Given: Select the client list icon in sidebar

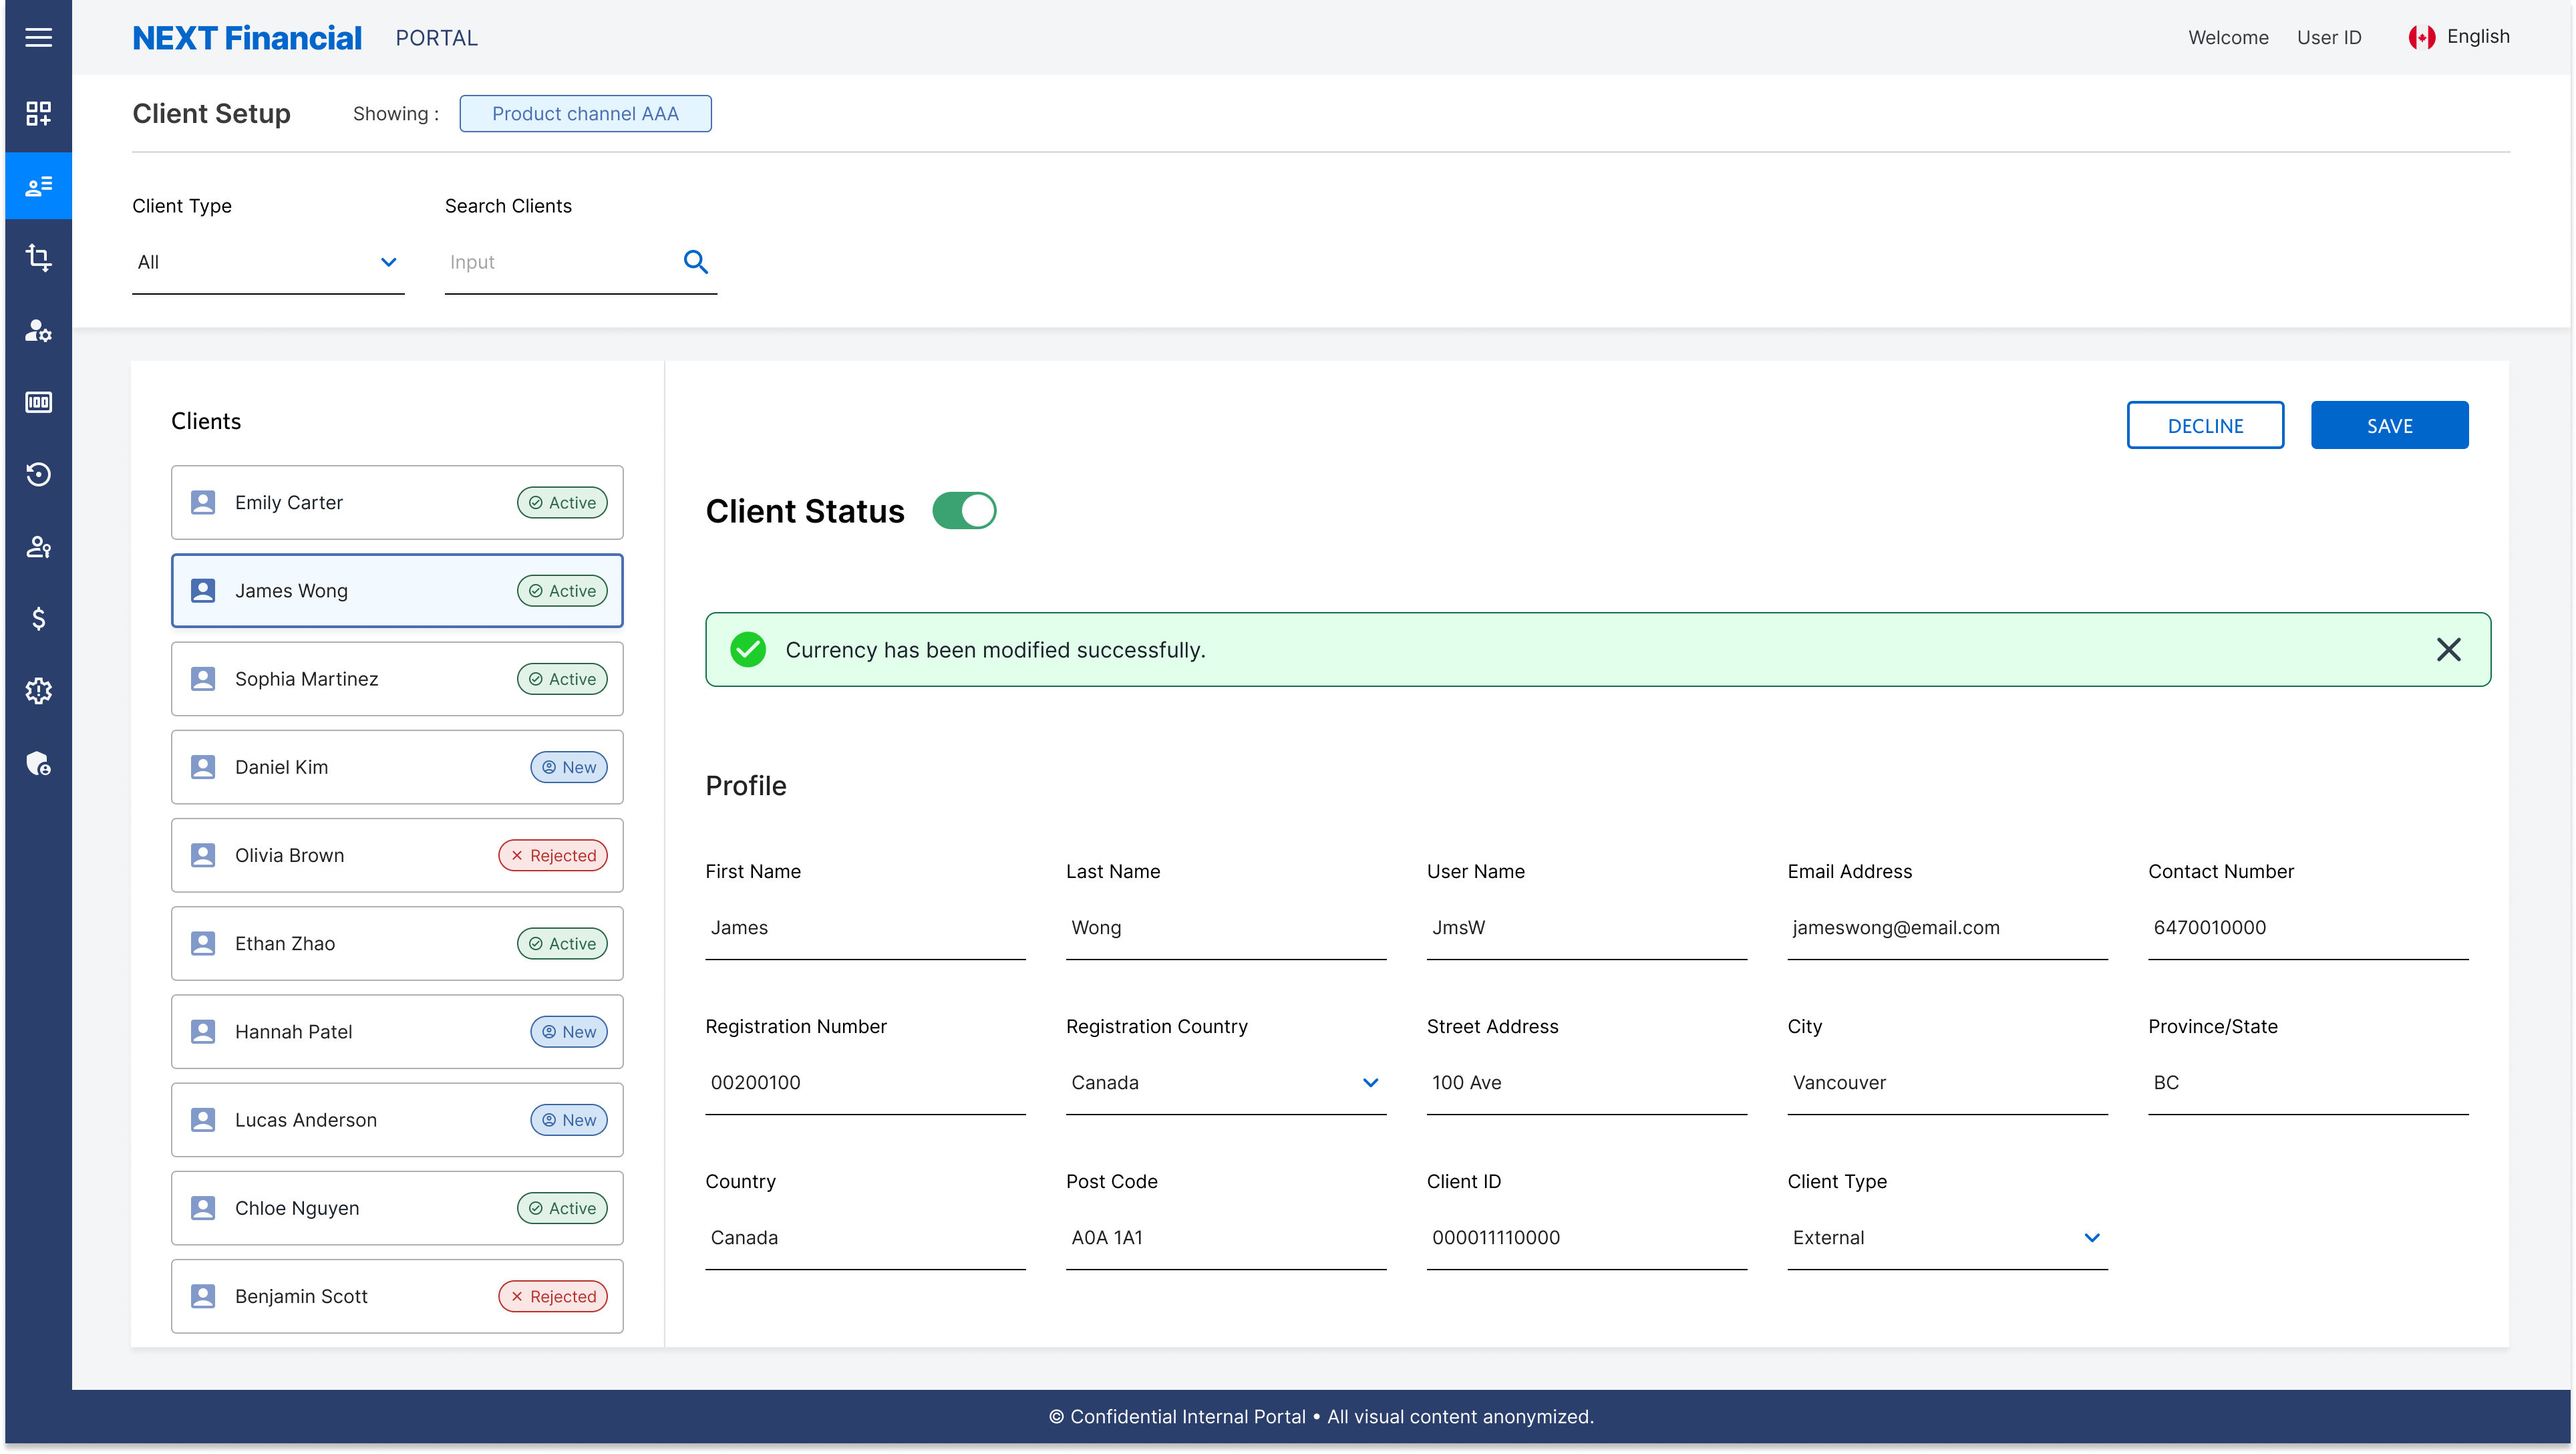Looking at the screenshot, I should click(39, 186).
